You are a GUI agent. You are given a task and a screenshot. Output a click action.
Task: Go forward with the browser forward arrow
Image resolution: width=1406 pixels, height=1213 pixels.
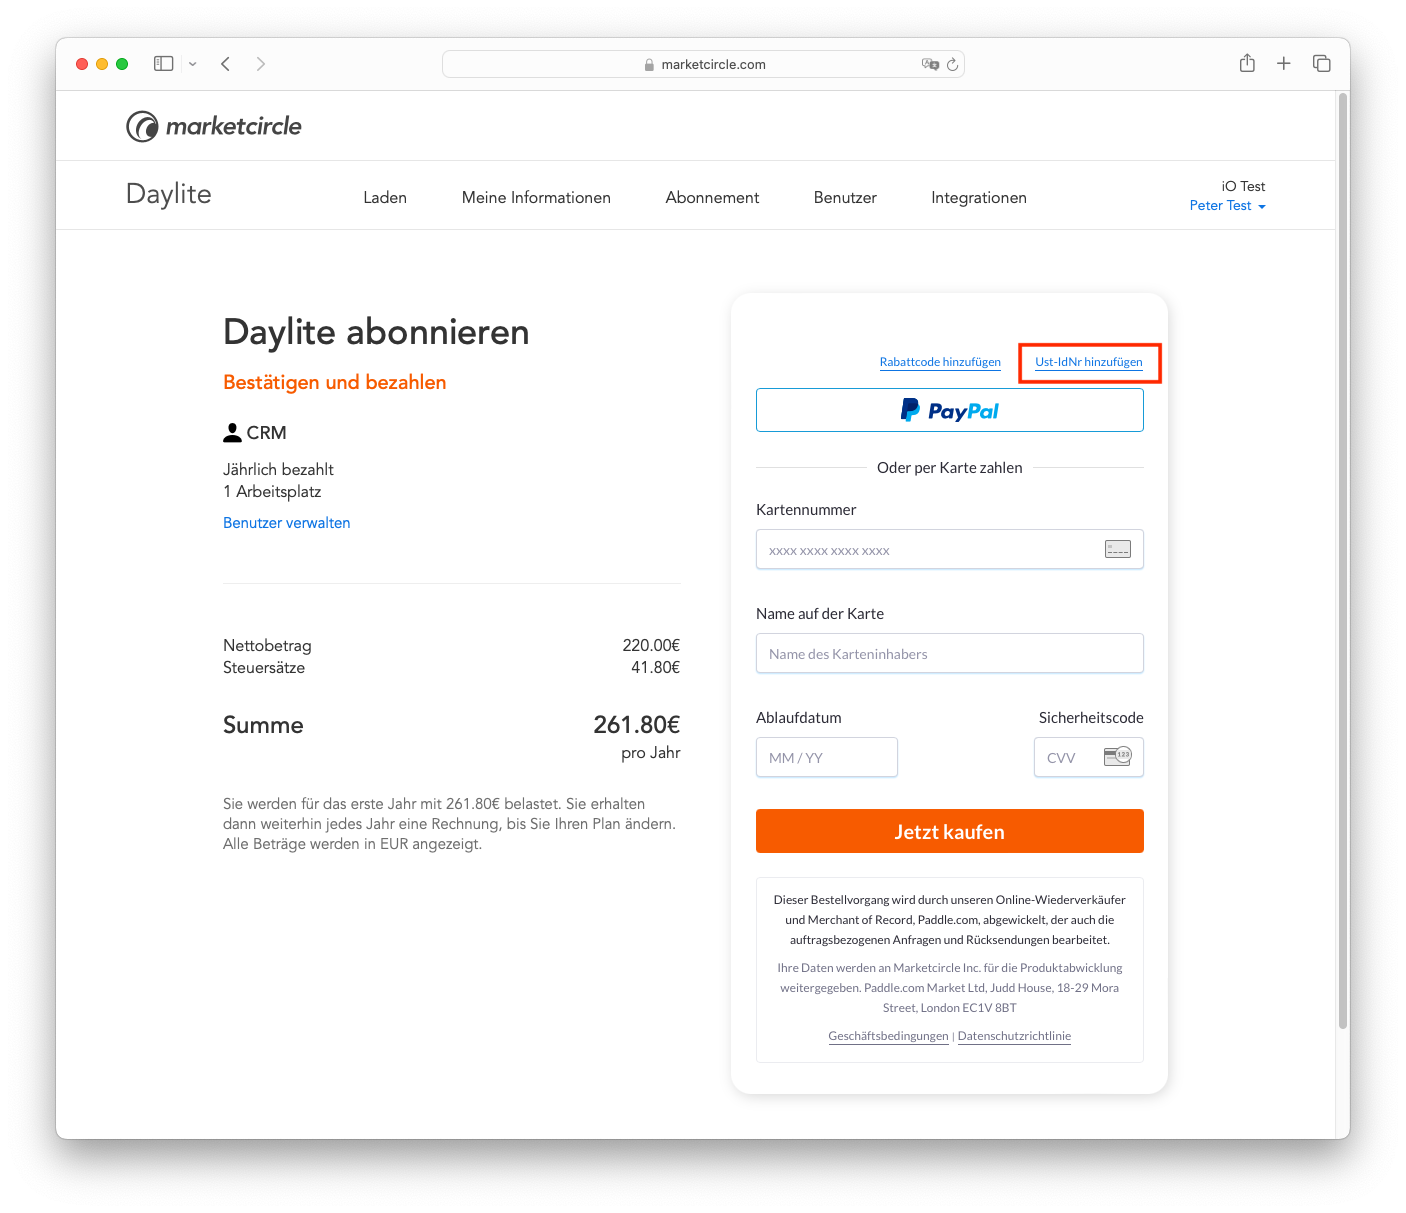click(x=261, y=64)
